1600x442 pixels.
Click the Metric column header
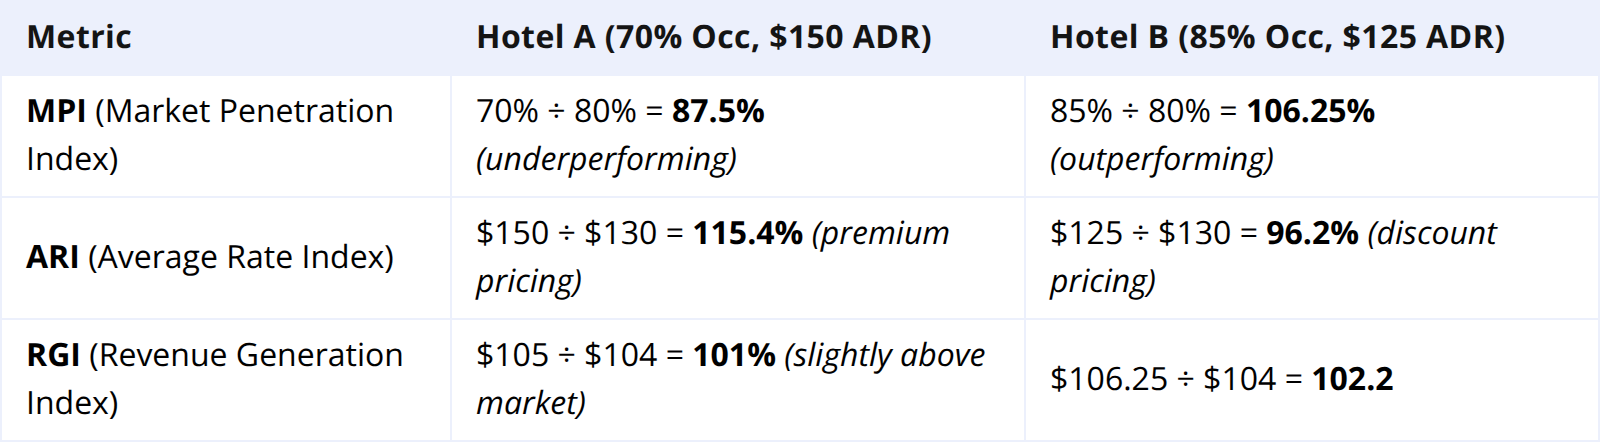coord(79,37)
